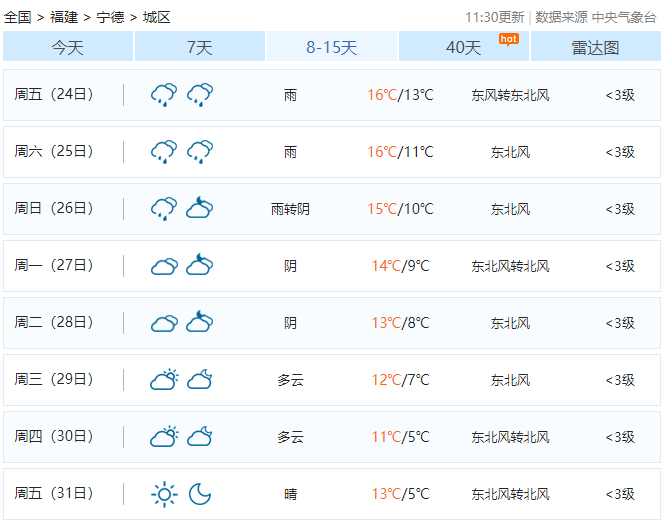The image size is (665, 522).
Task: Click 晴 weather description
Action: coord(291,494)
